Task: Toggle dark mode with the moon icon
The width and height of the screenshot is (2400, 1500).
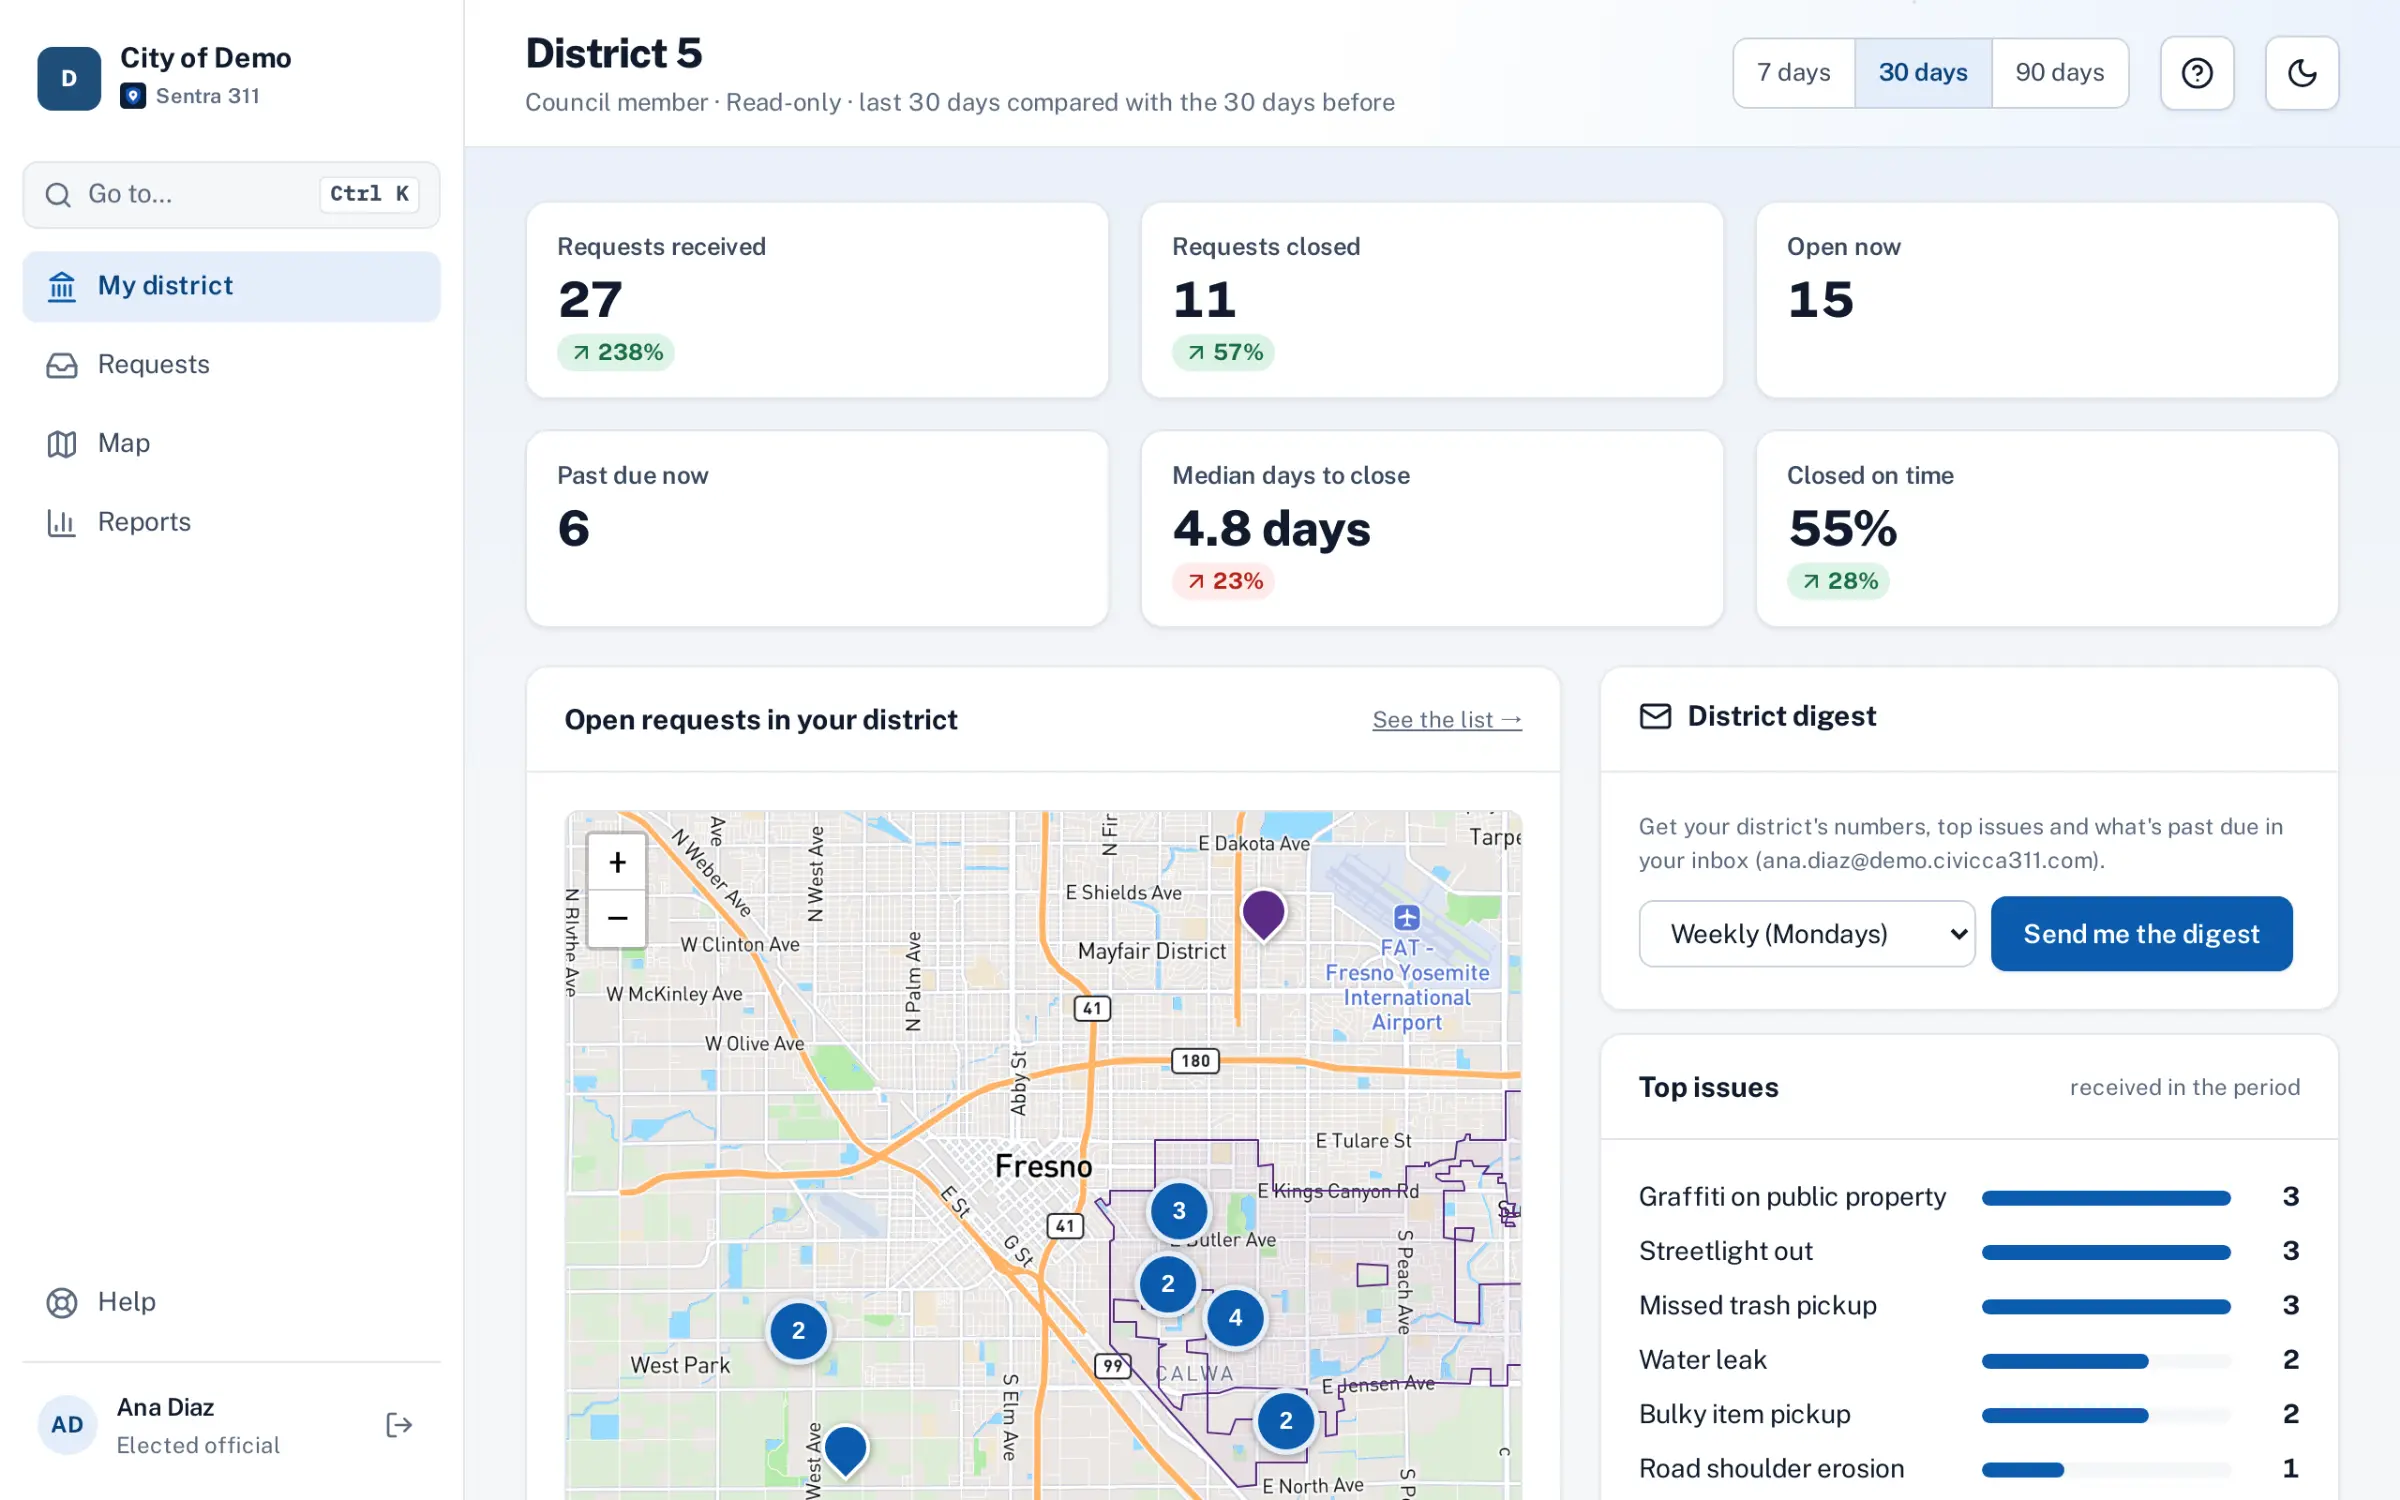Action: click(x=2302, y=73)
